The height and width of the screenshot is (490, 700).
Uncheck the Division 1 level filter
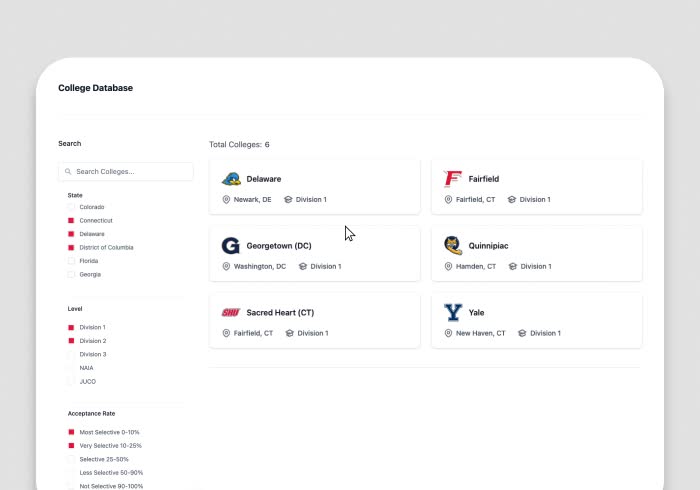[71, 328]
